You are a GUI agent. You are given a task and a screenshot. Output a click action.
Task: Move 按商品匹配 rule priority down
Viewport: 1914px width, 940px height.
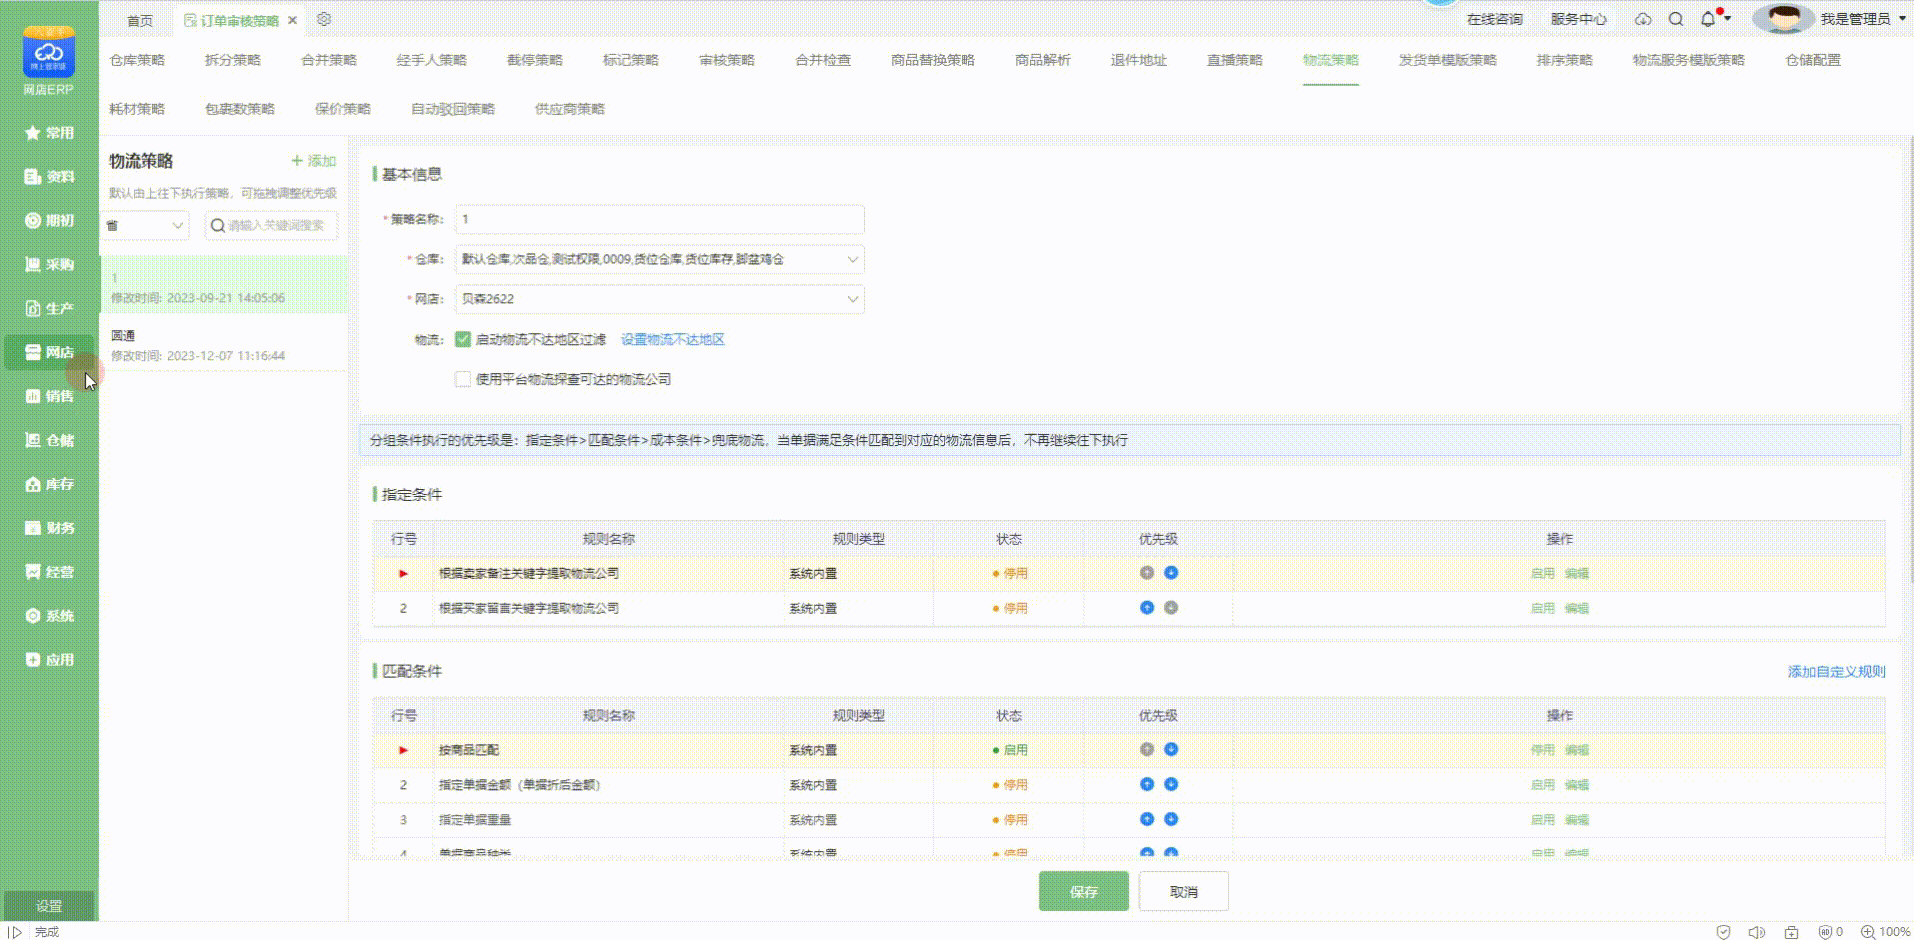1171,749
